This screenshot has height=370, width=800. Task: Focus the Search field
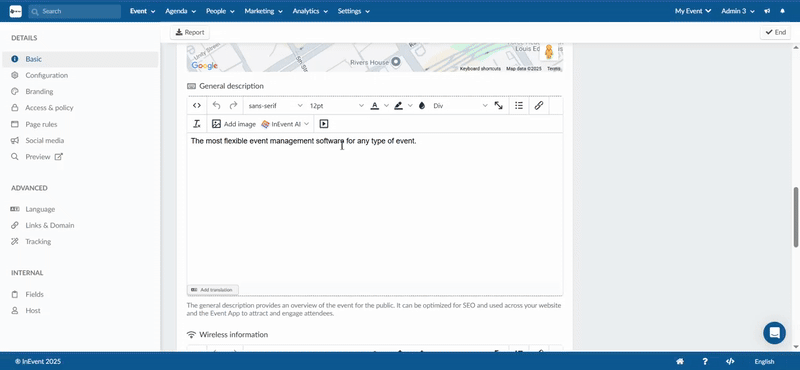74,11
